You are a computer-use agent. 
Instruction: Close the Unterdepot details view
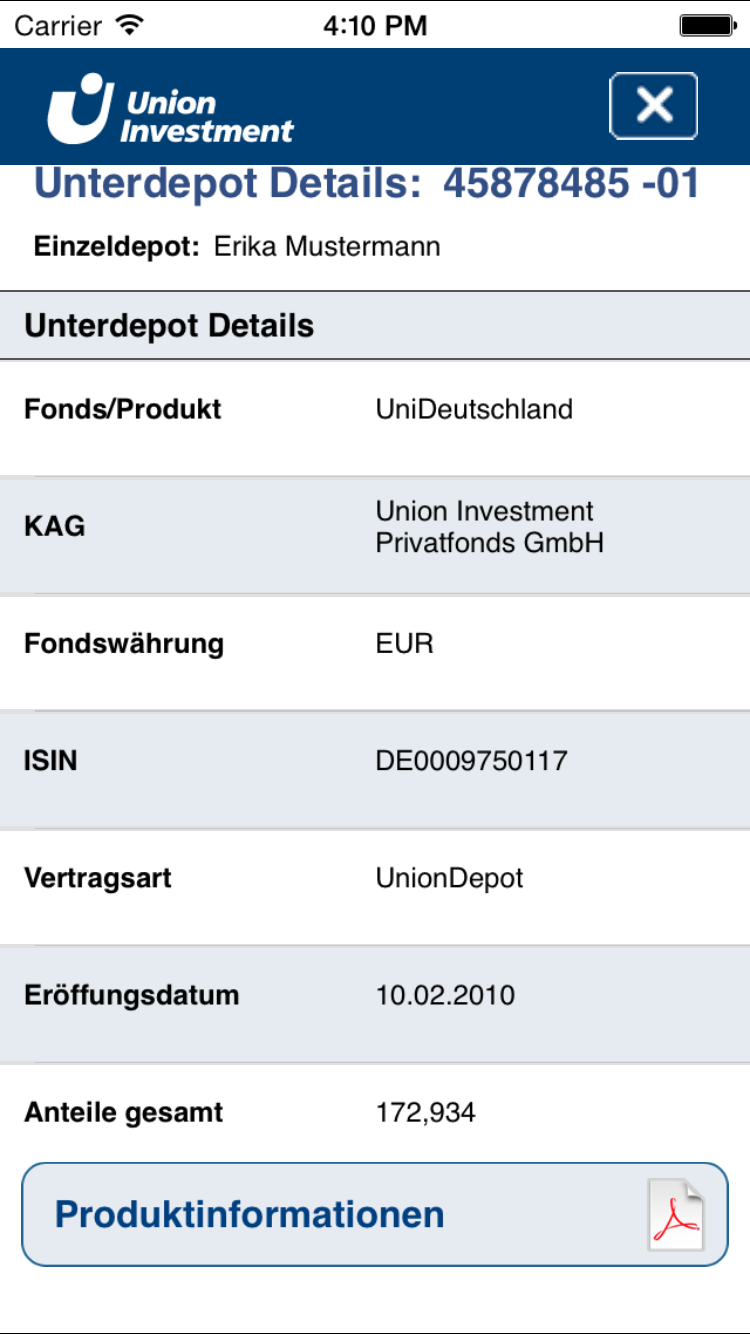tap(653, 105)
